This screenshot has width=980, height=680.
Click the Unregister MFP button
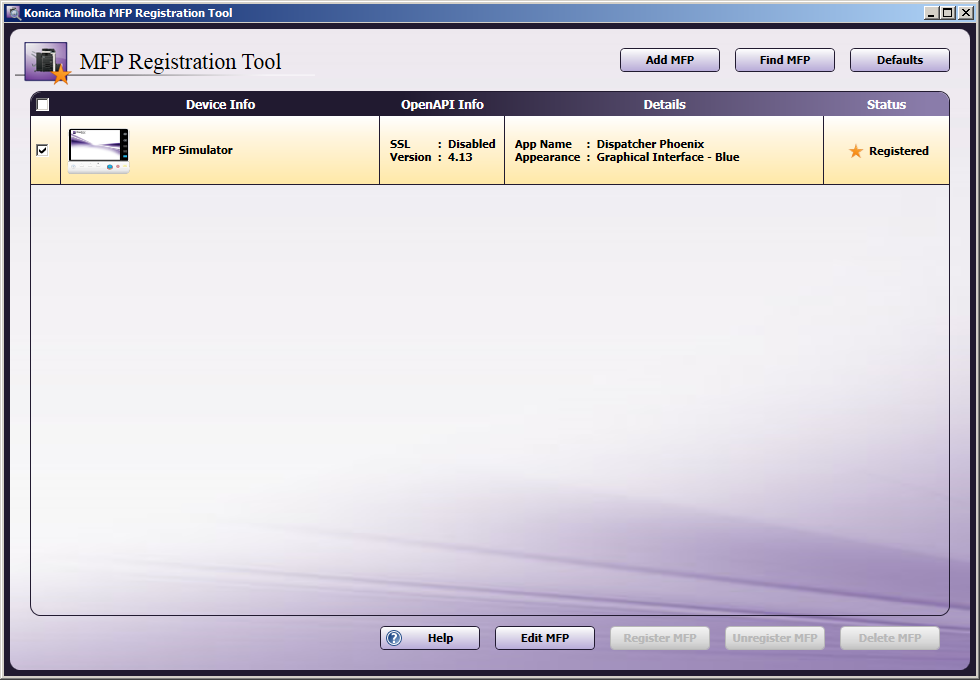tap(774, 638)
